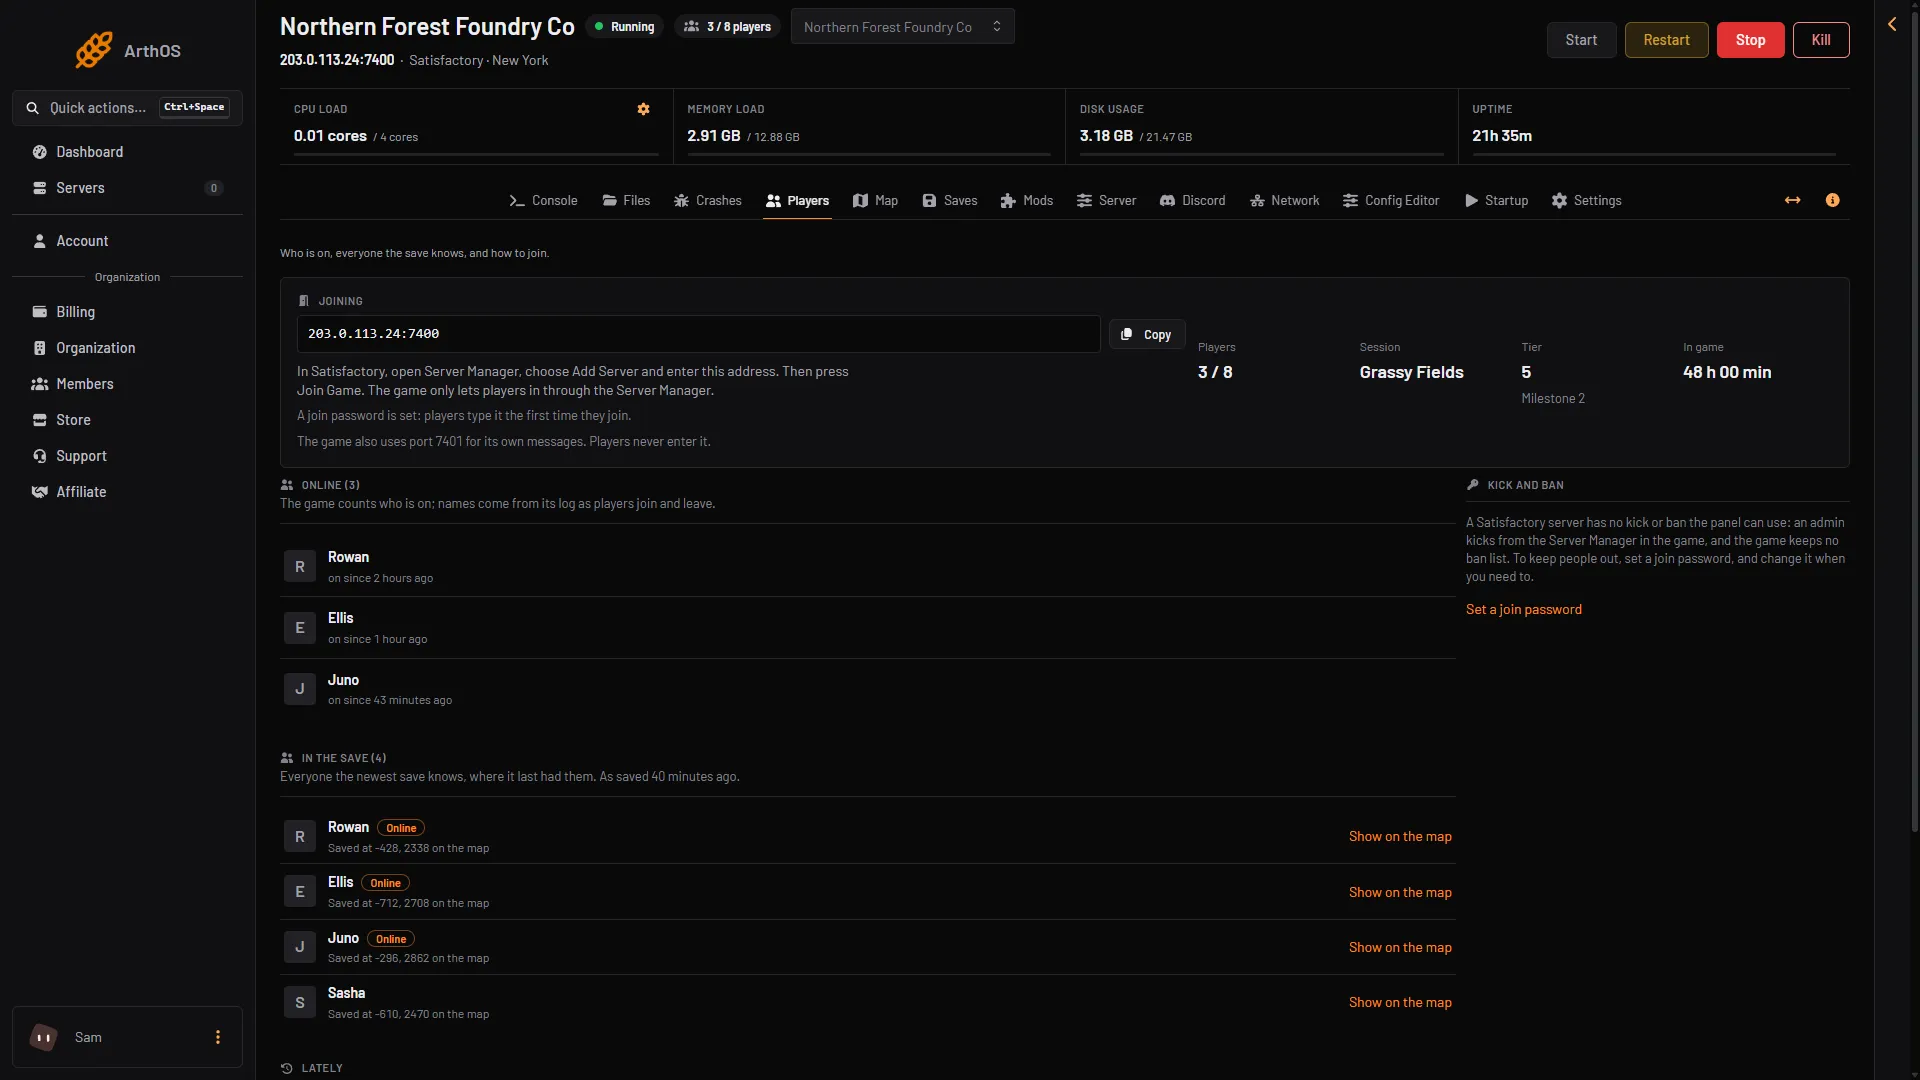Click Ellis's avatar in online list
The image size is (1920, 1080).
pos(300,628)
